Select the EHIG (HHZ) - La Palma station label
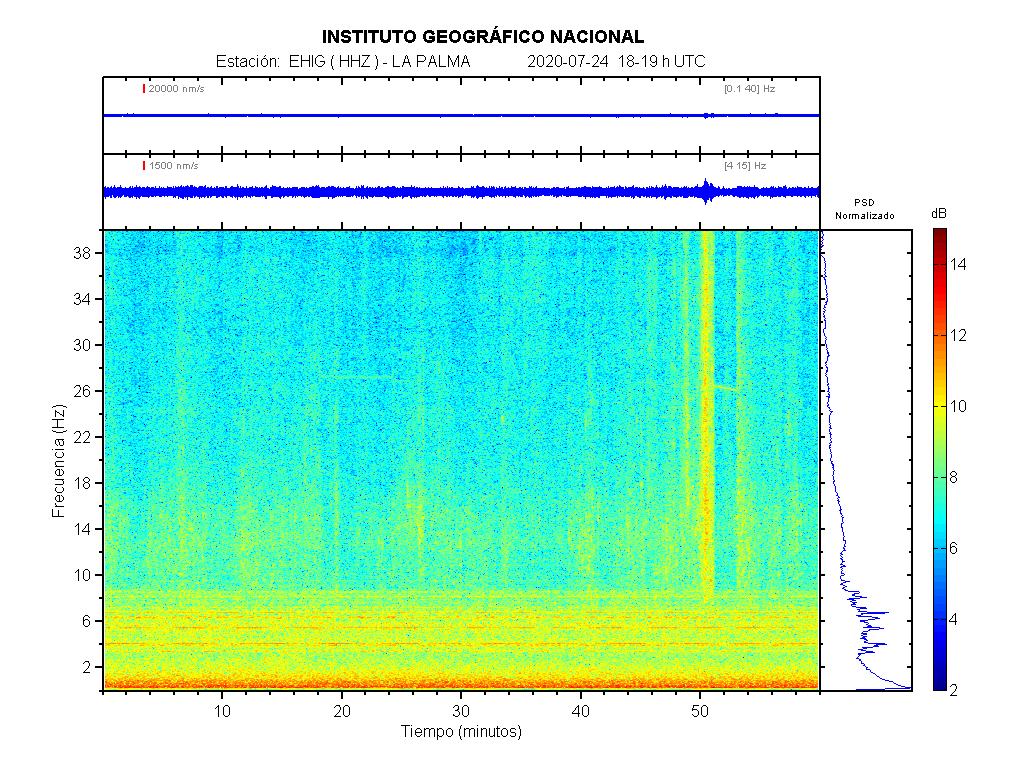 pos(343,62)
